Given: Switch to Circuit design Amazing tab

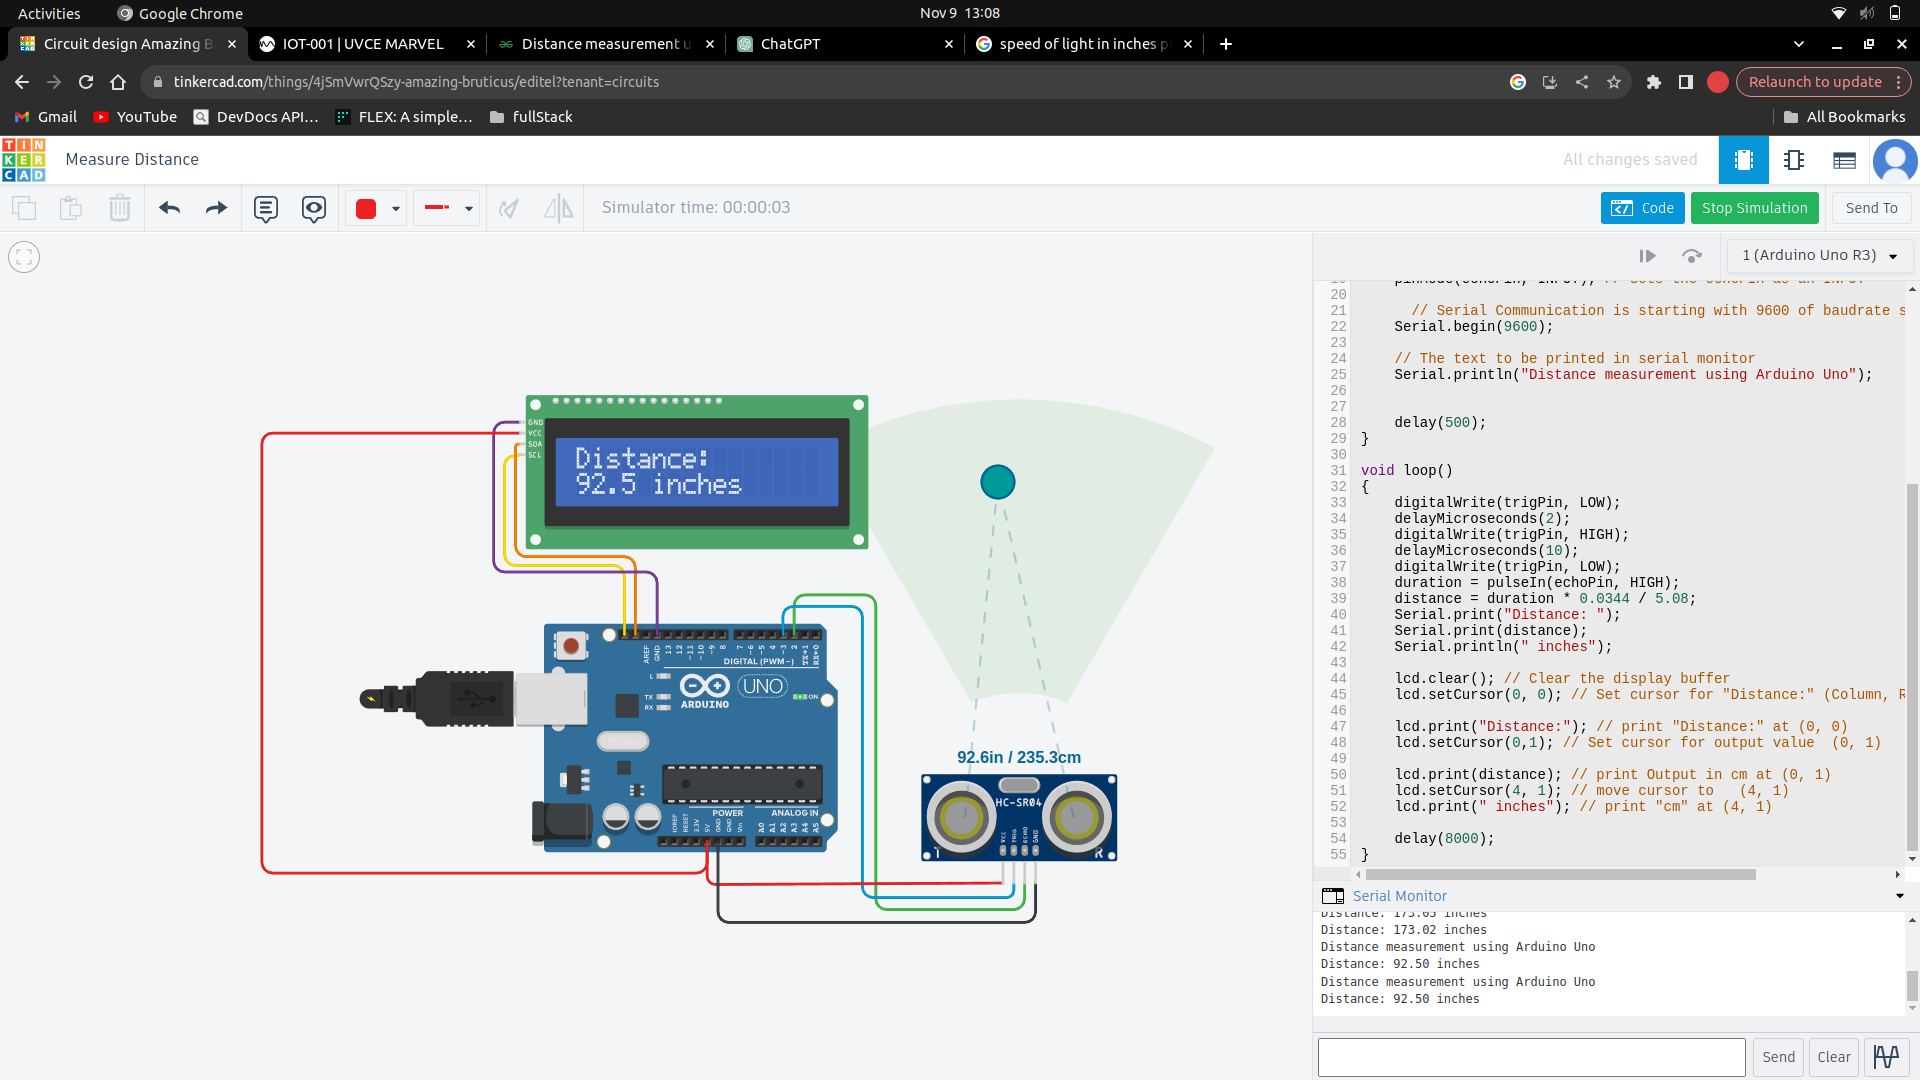Looking at the screenshot, I should point(127,44).
